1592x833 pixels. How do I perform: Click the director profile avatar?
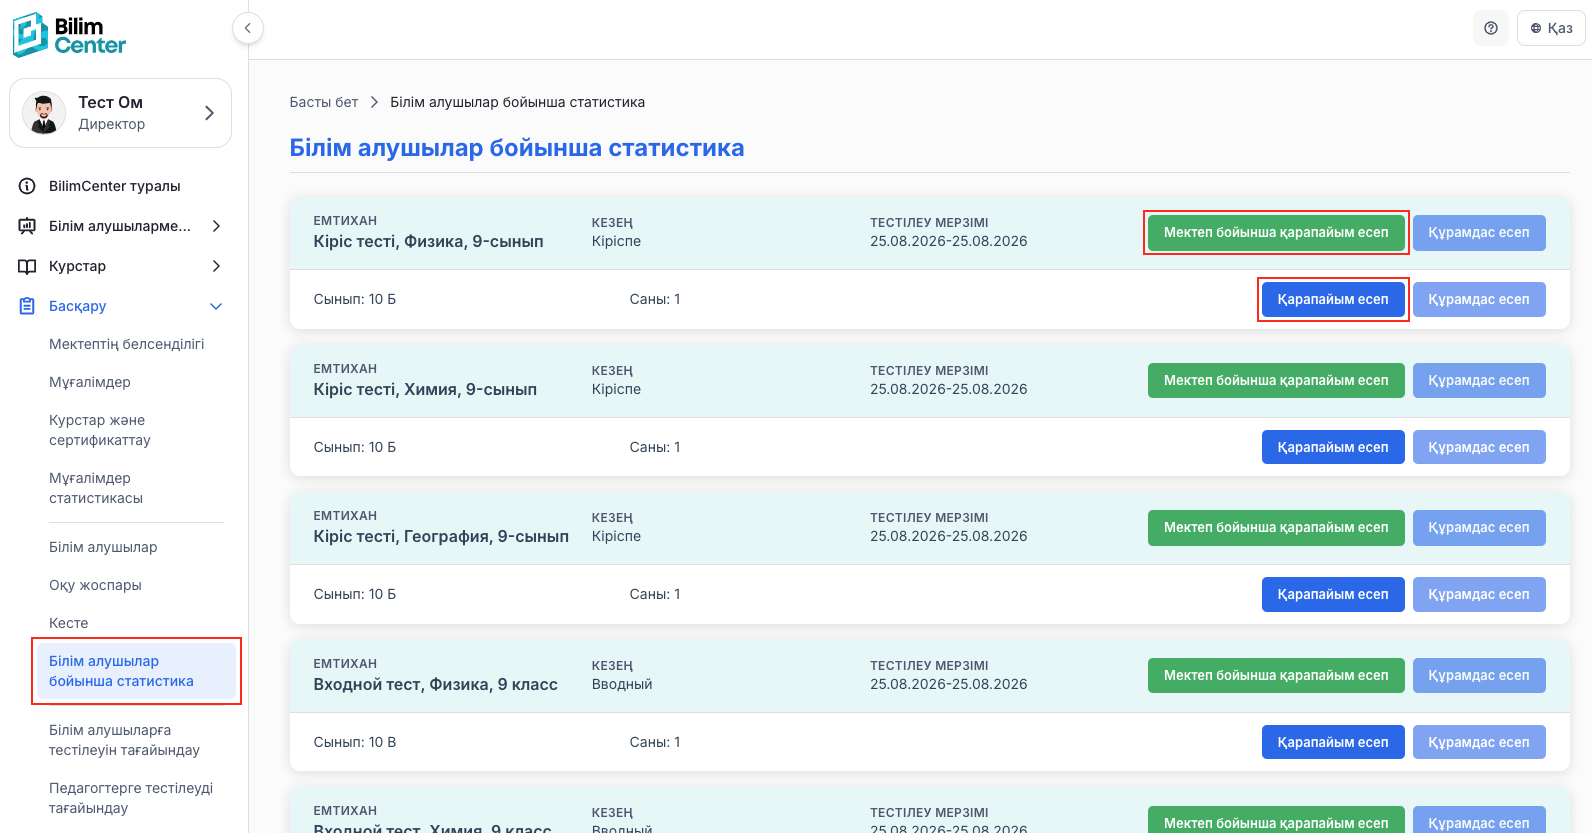[44, 113]
